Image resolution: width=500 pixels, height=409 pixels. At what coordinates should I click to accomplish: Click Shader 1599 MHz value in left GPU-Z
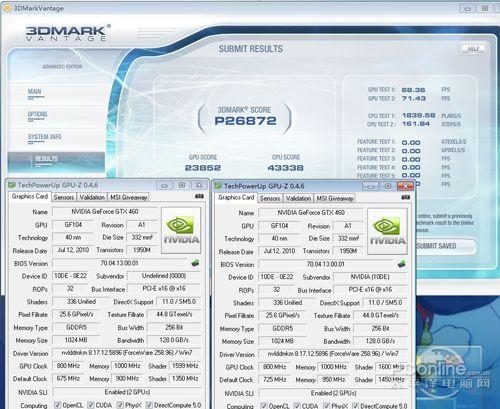[185, 366]
